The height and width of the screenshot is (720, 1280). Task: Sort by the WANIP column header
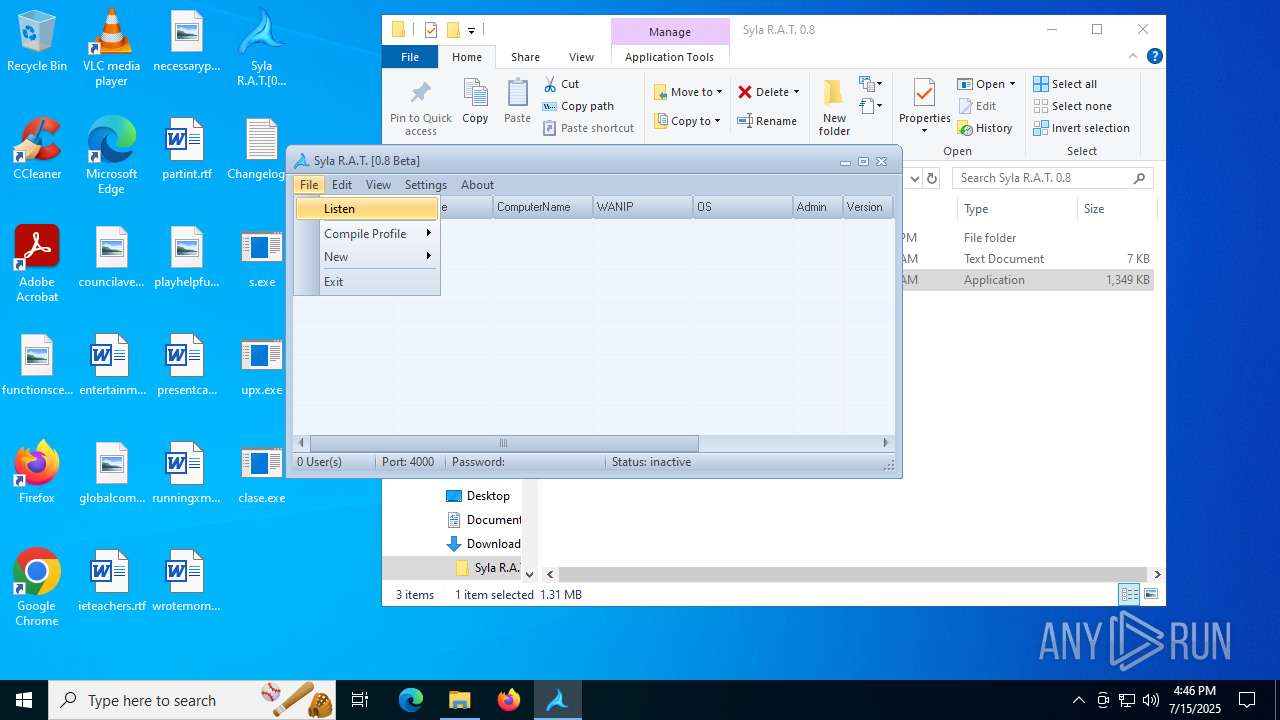pos(643,207)
